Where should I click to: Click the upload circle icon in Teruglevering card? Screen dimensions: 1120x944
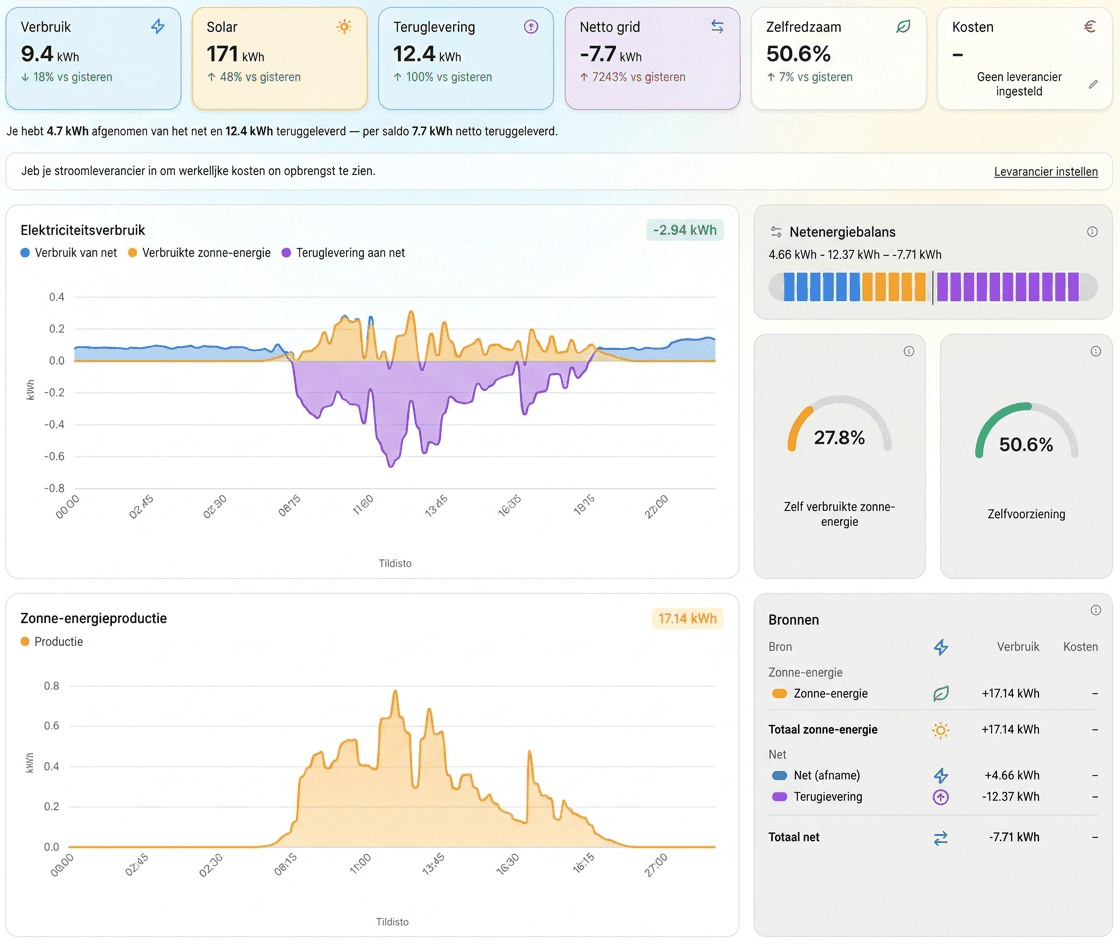531,26
